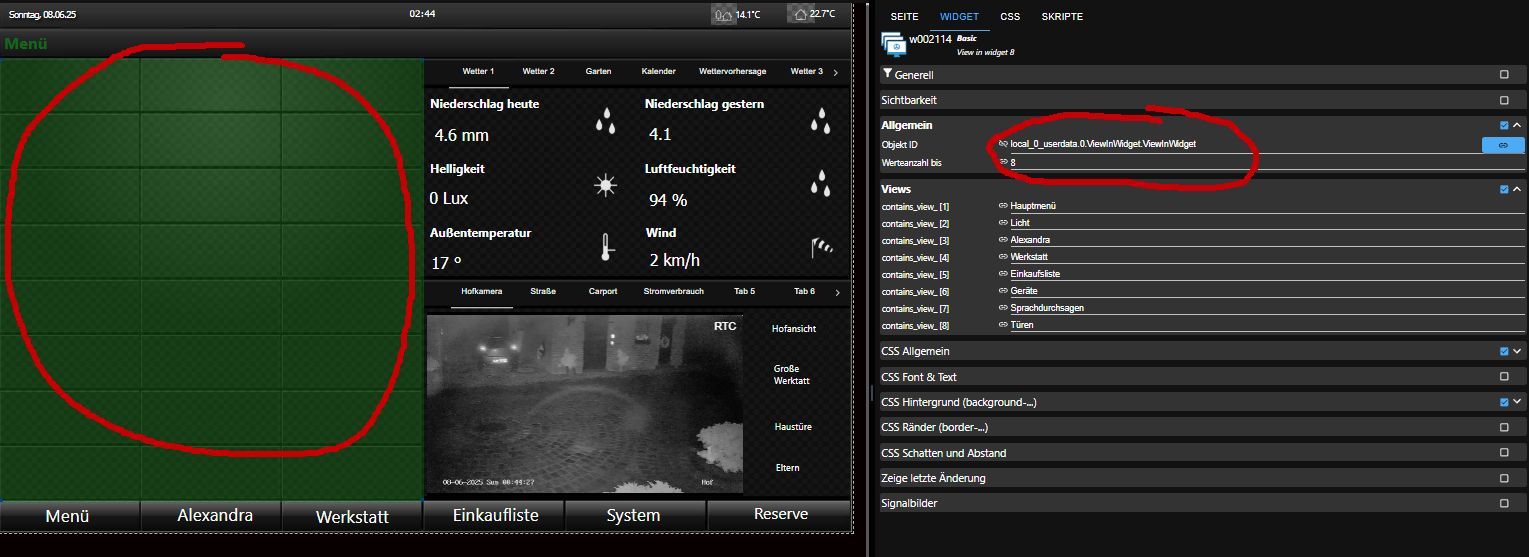Click the windsock icon beside Wind
This screenshot has height=557, width=1529.
pos(822,247)
